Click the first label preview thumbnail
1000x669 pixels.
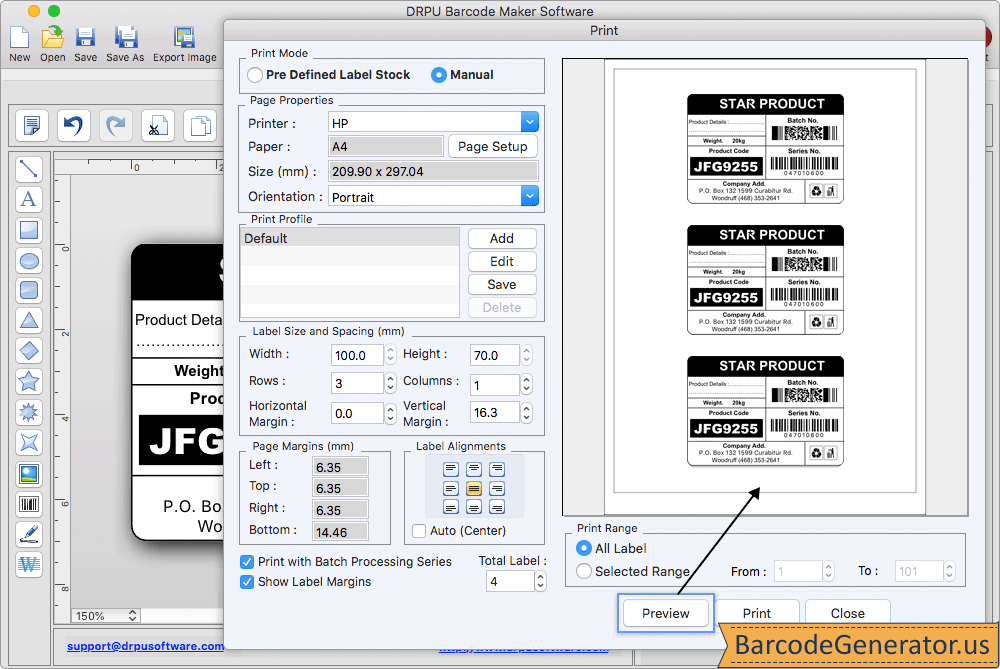(765, 149)
